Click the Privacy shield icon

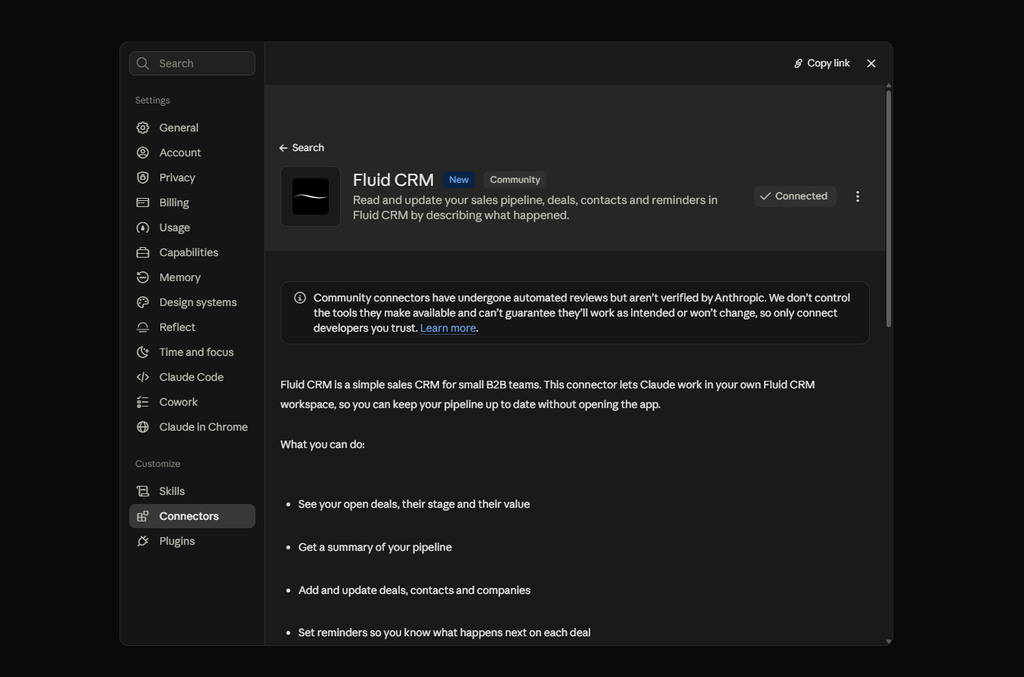[142, 178]
